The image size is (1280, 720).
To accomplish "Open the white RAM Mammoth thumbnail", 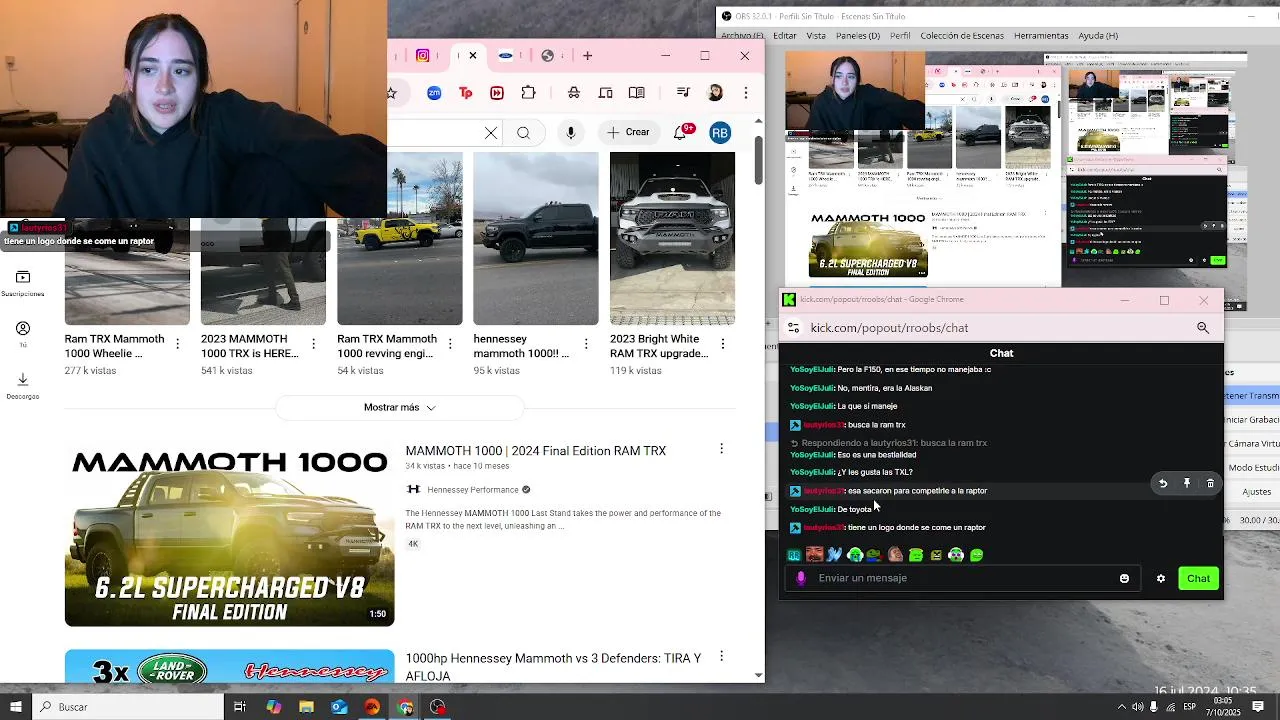I will pos(672,238).
